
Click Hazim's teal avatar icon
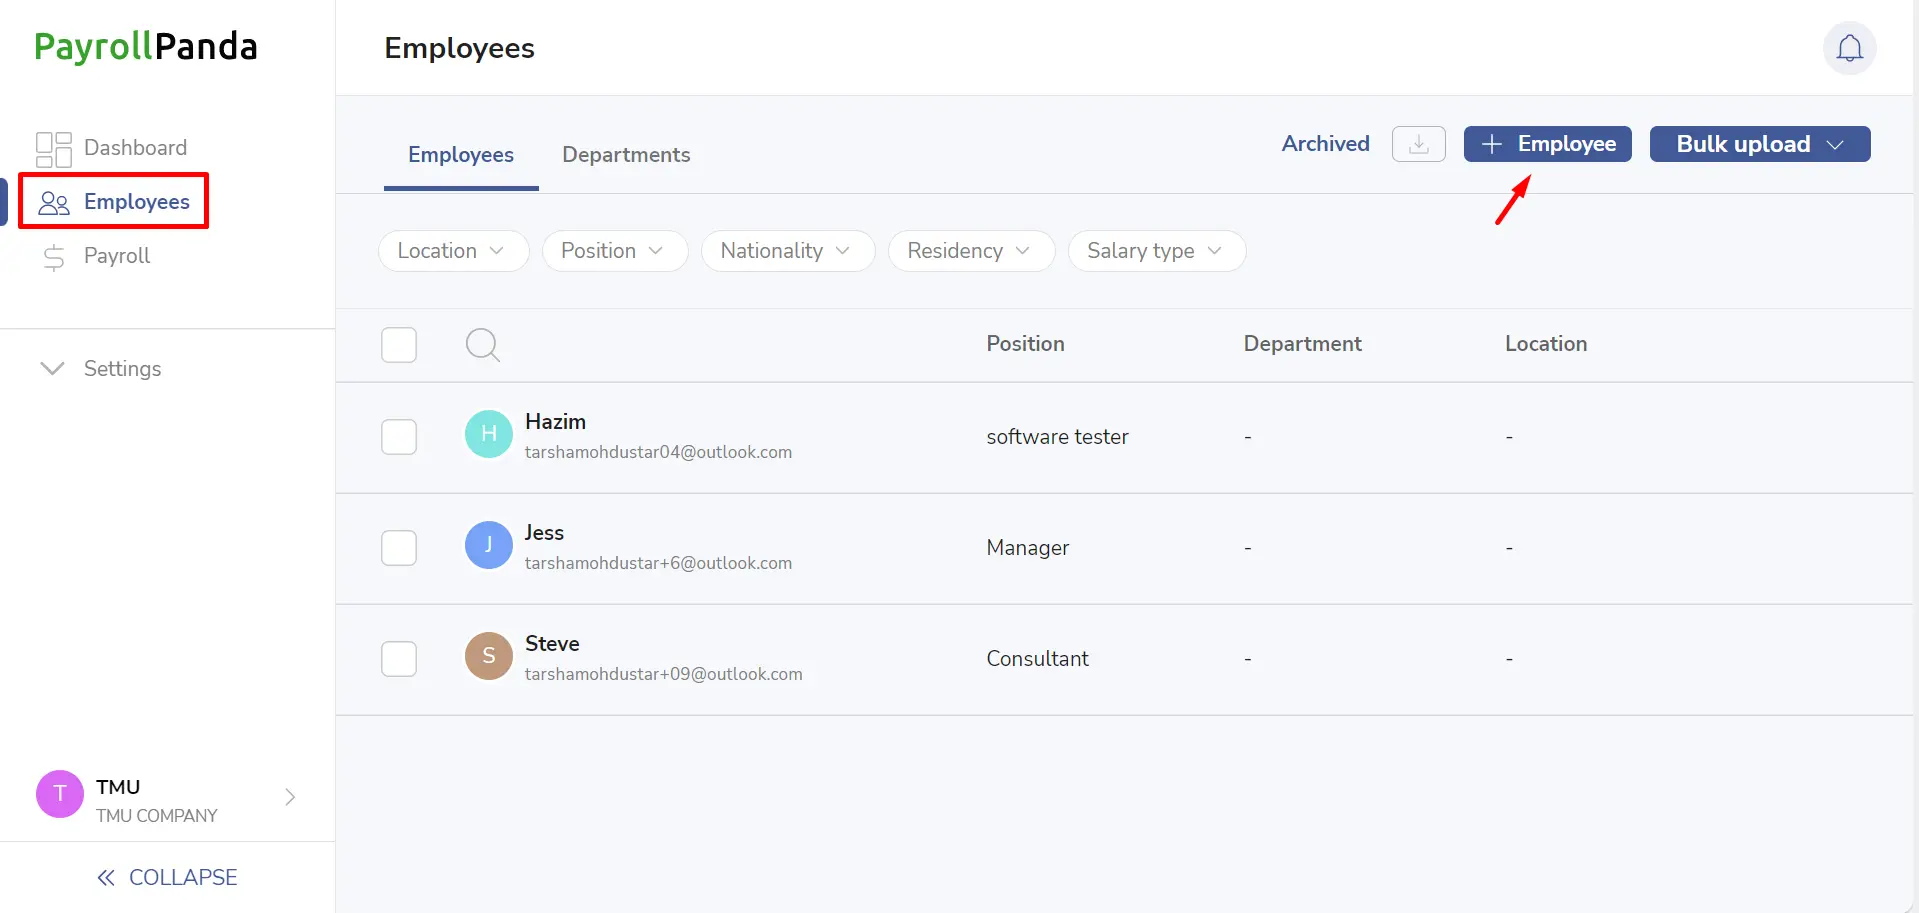click(489, 434)
